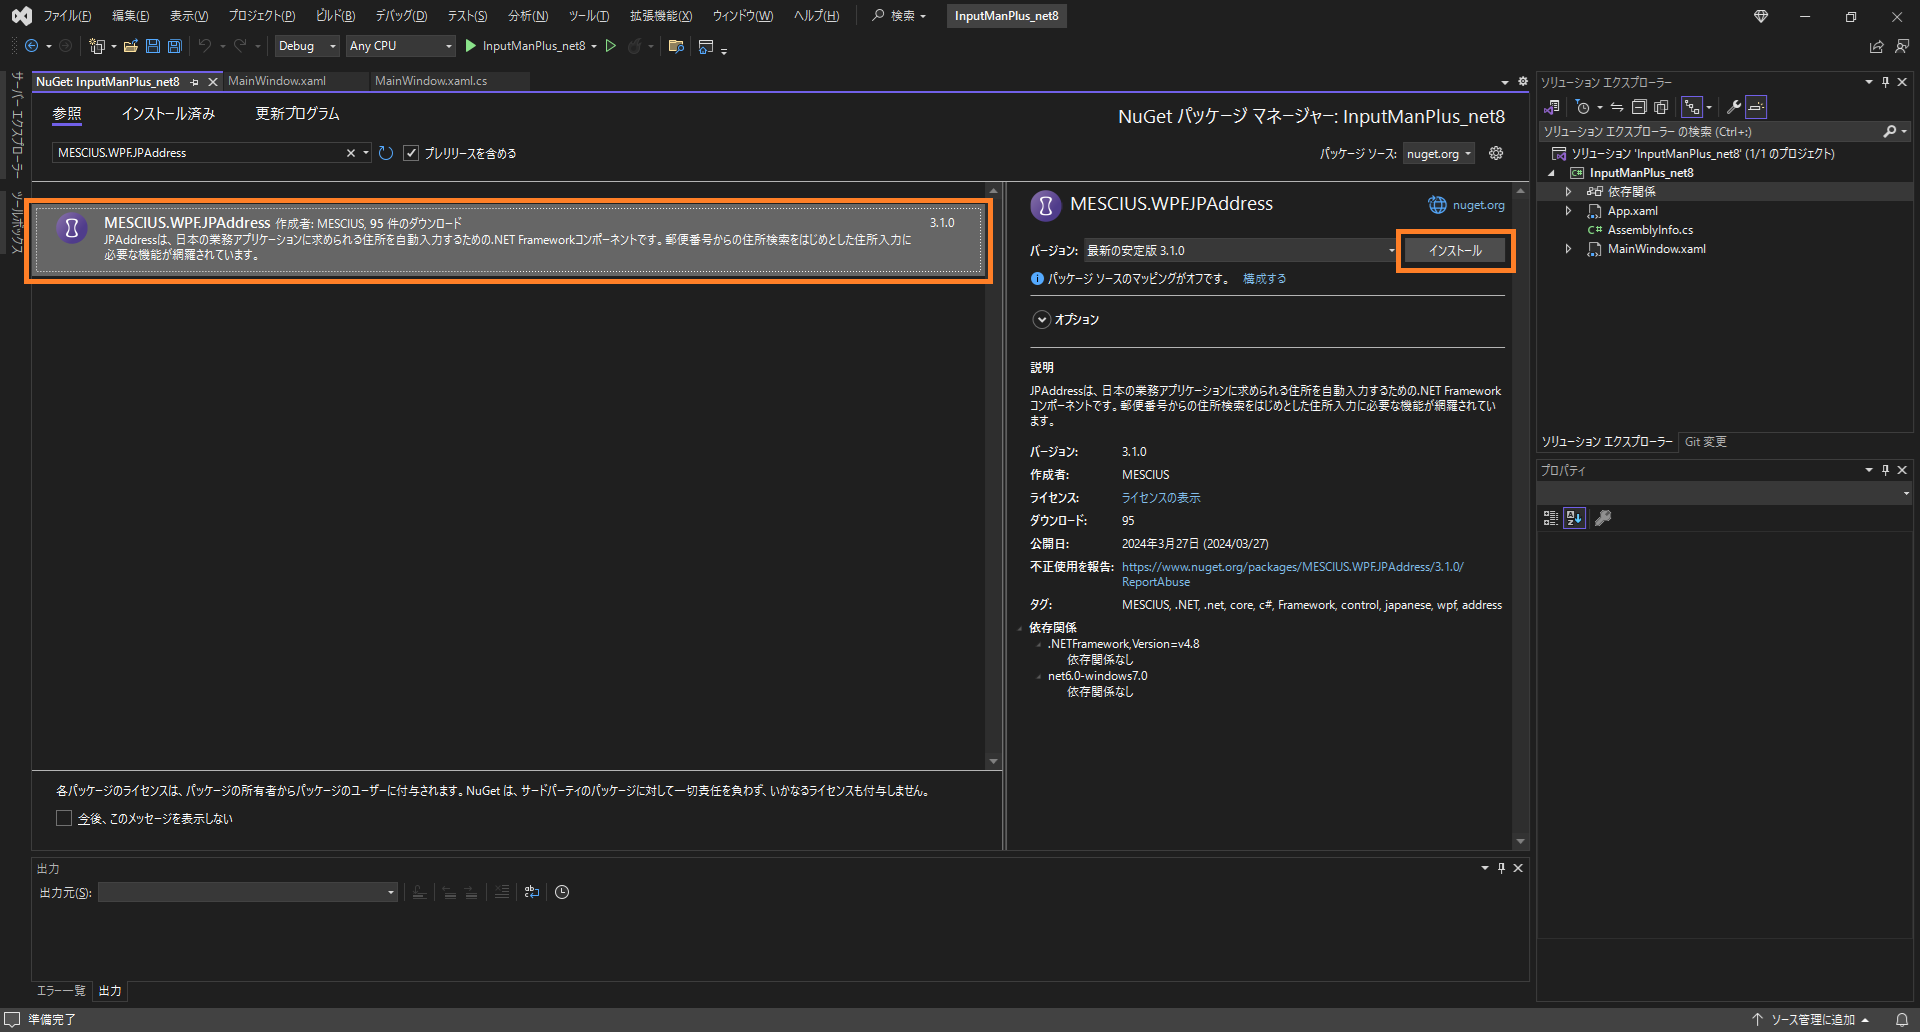Image resolution: width=1920 pixels, height=1032 pixels.
Task: Collapse All in Solution Explorer
Action: pyautogui.click(x=1639, y=107)
